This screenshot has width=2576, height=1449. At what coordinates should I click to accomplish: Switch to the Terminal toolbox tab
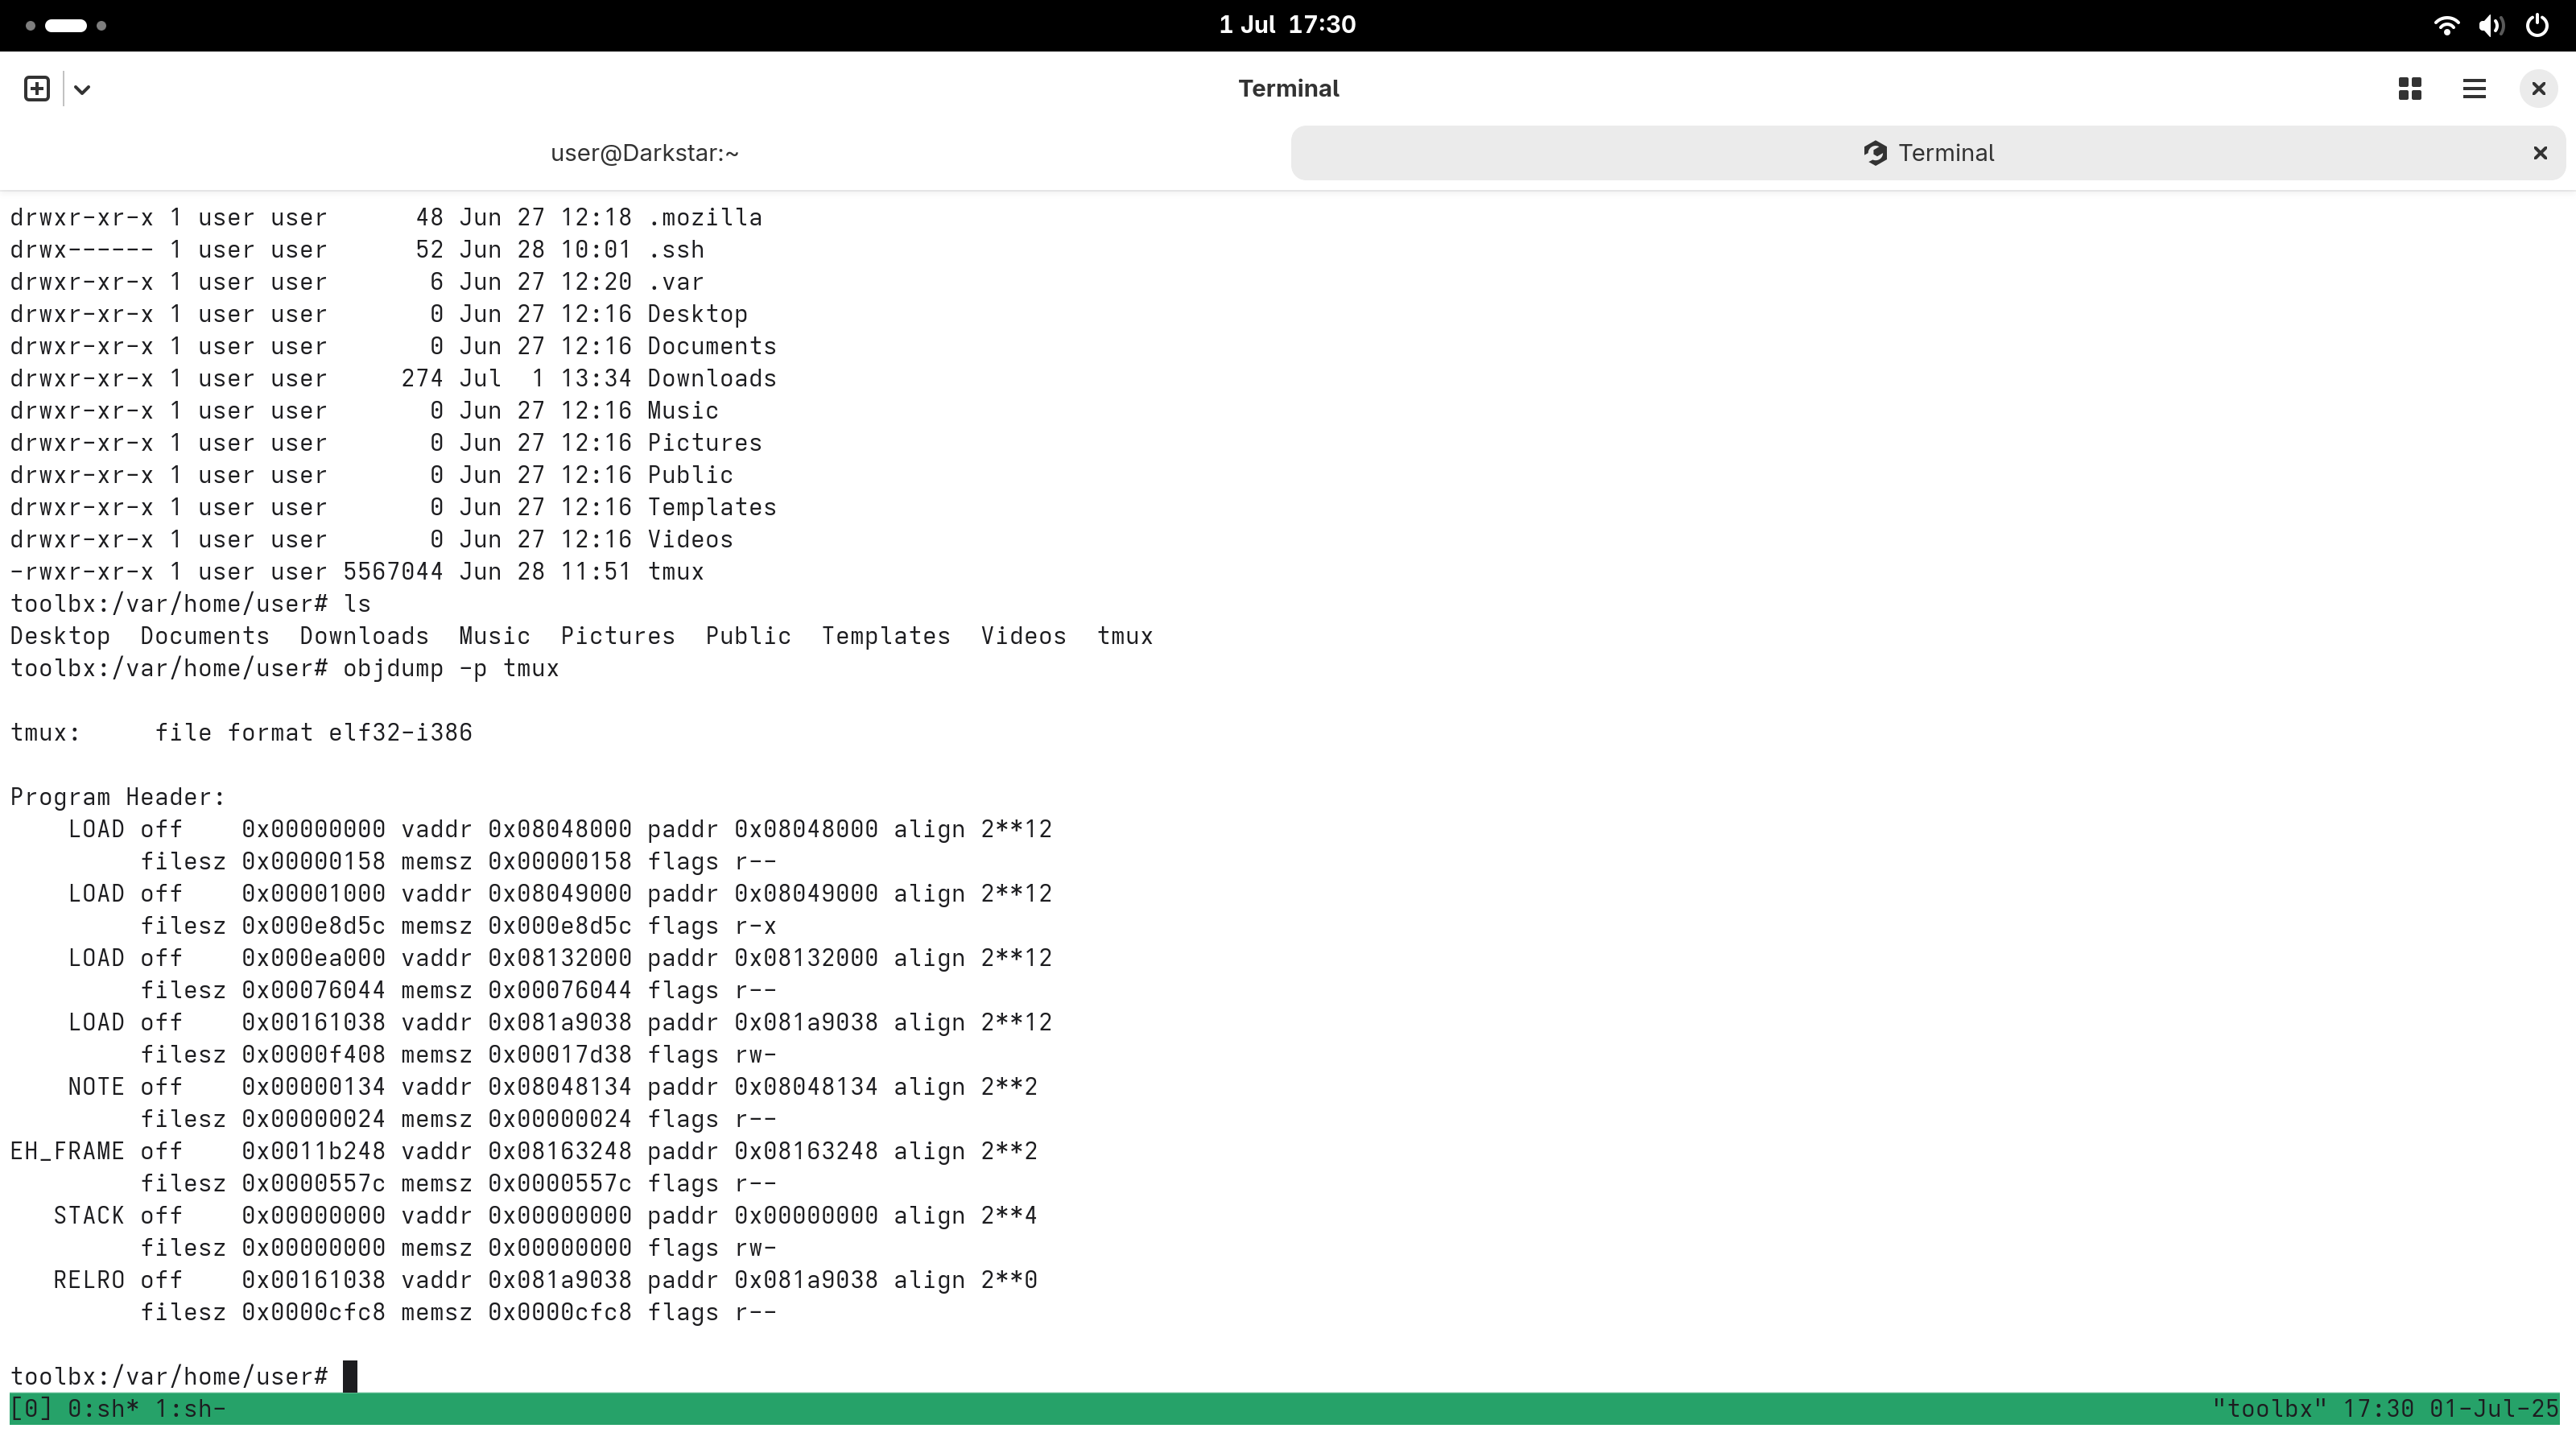tap(1945, 153)
